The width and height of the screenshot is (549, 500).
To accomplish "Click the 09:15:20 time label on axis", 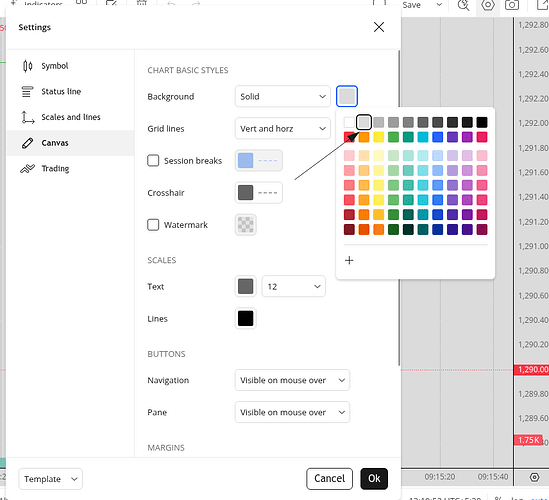I will (440, 477).
